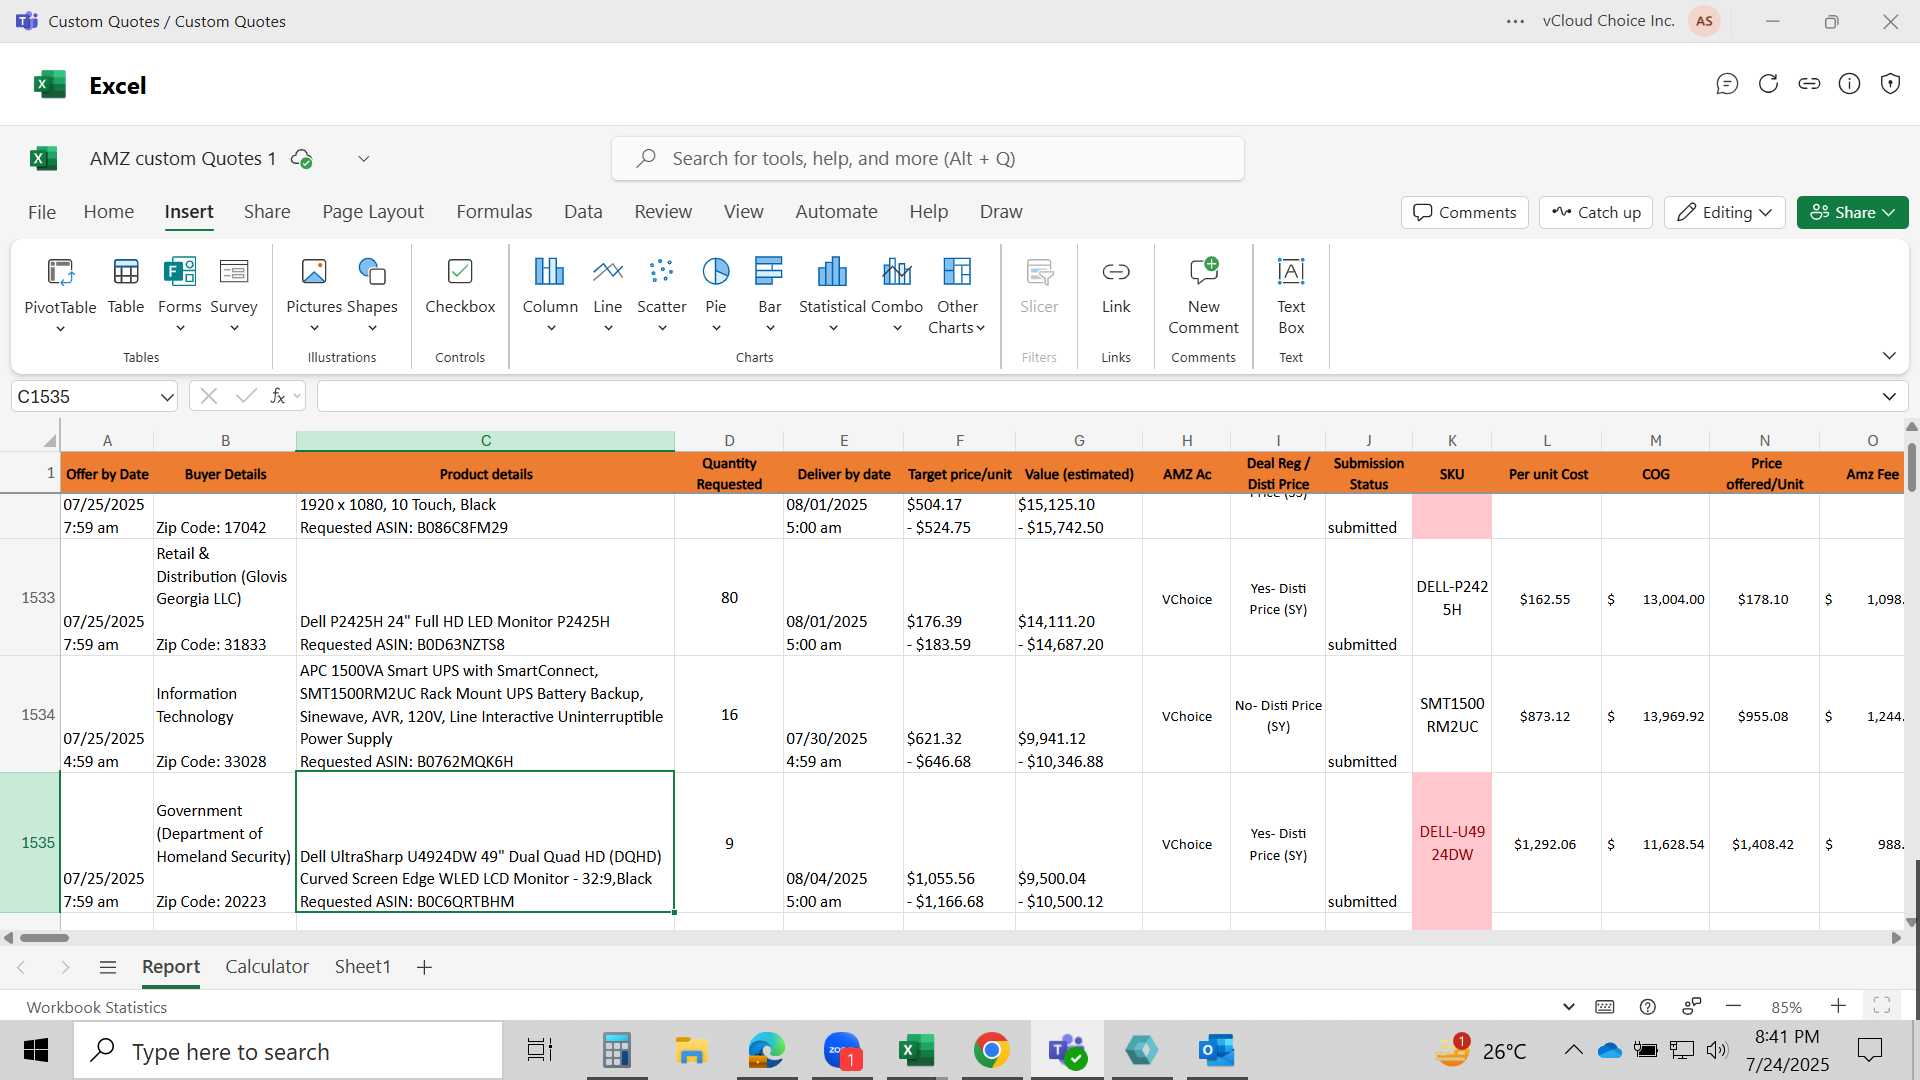Viewport: 1920px width, 1080px height.
Task: Open Workbook Statistics
Action: tap(97, 1007)
